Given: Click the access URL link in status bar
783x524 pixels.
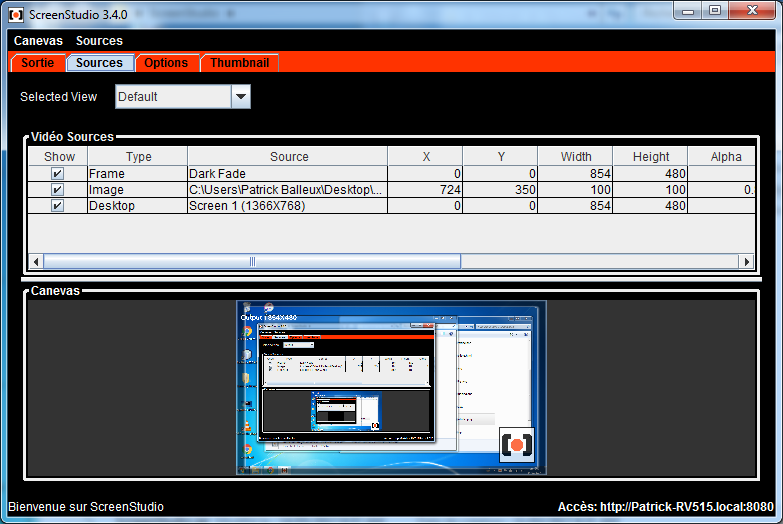Looking at the screenshot, I should (x=665, y=507).
